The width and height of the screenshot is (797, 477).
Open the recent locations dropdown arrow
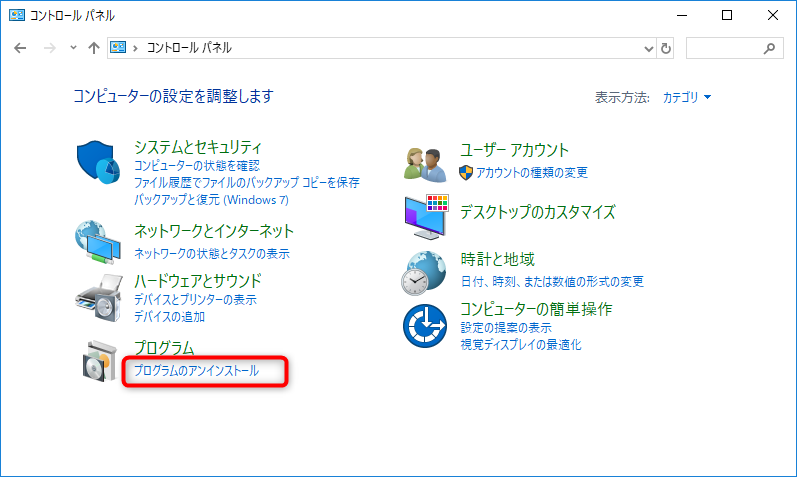pos(73,48)
